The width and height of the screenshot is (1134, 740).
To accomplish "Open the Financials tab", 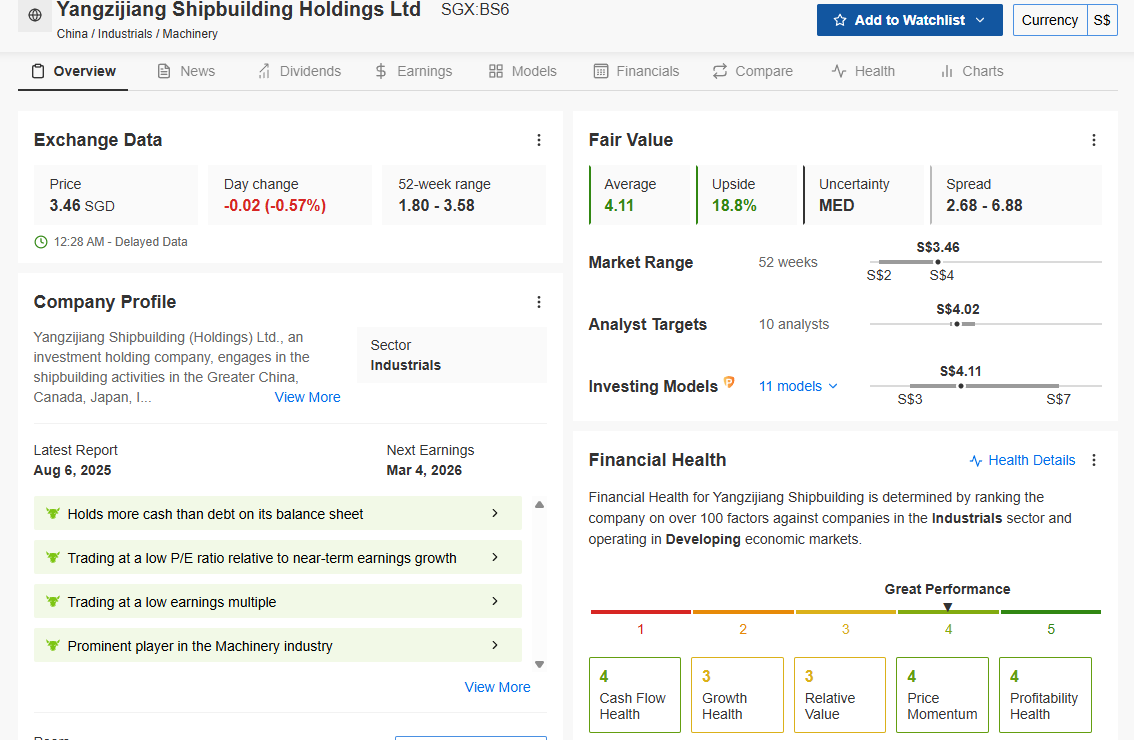I will click(x=636, y=71).
